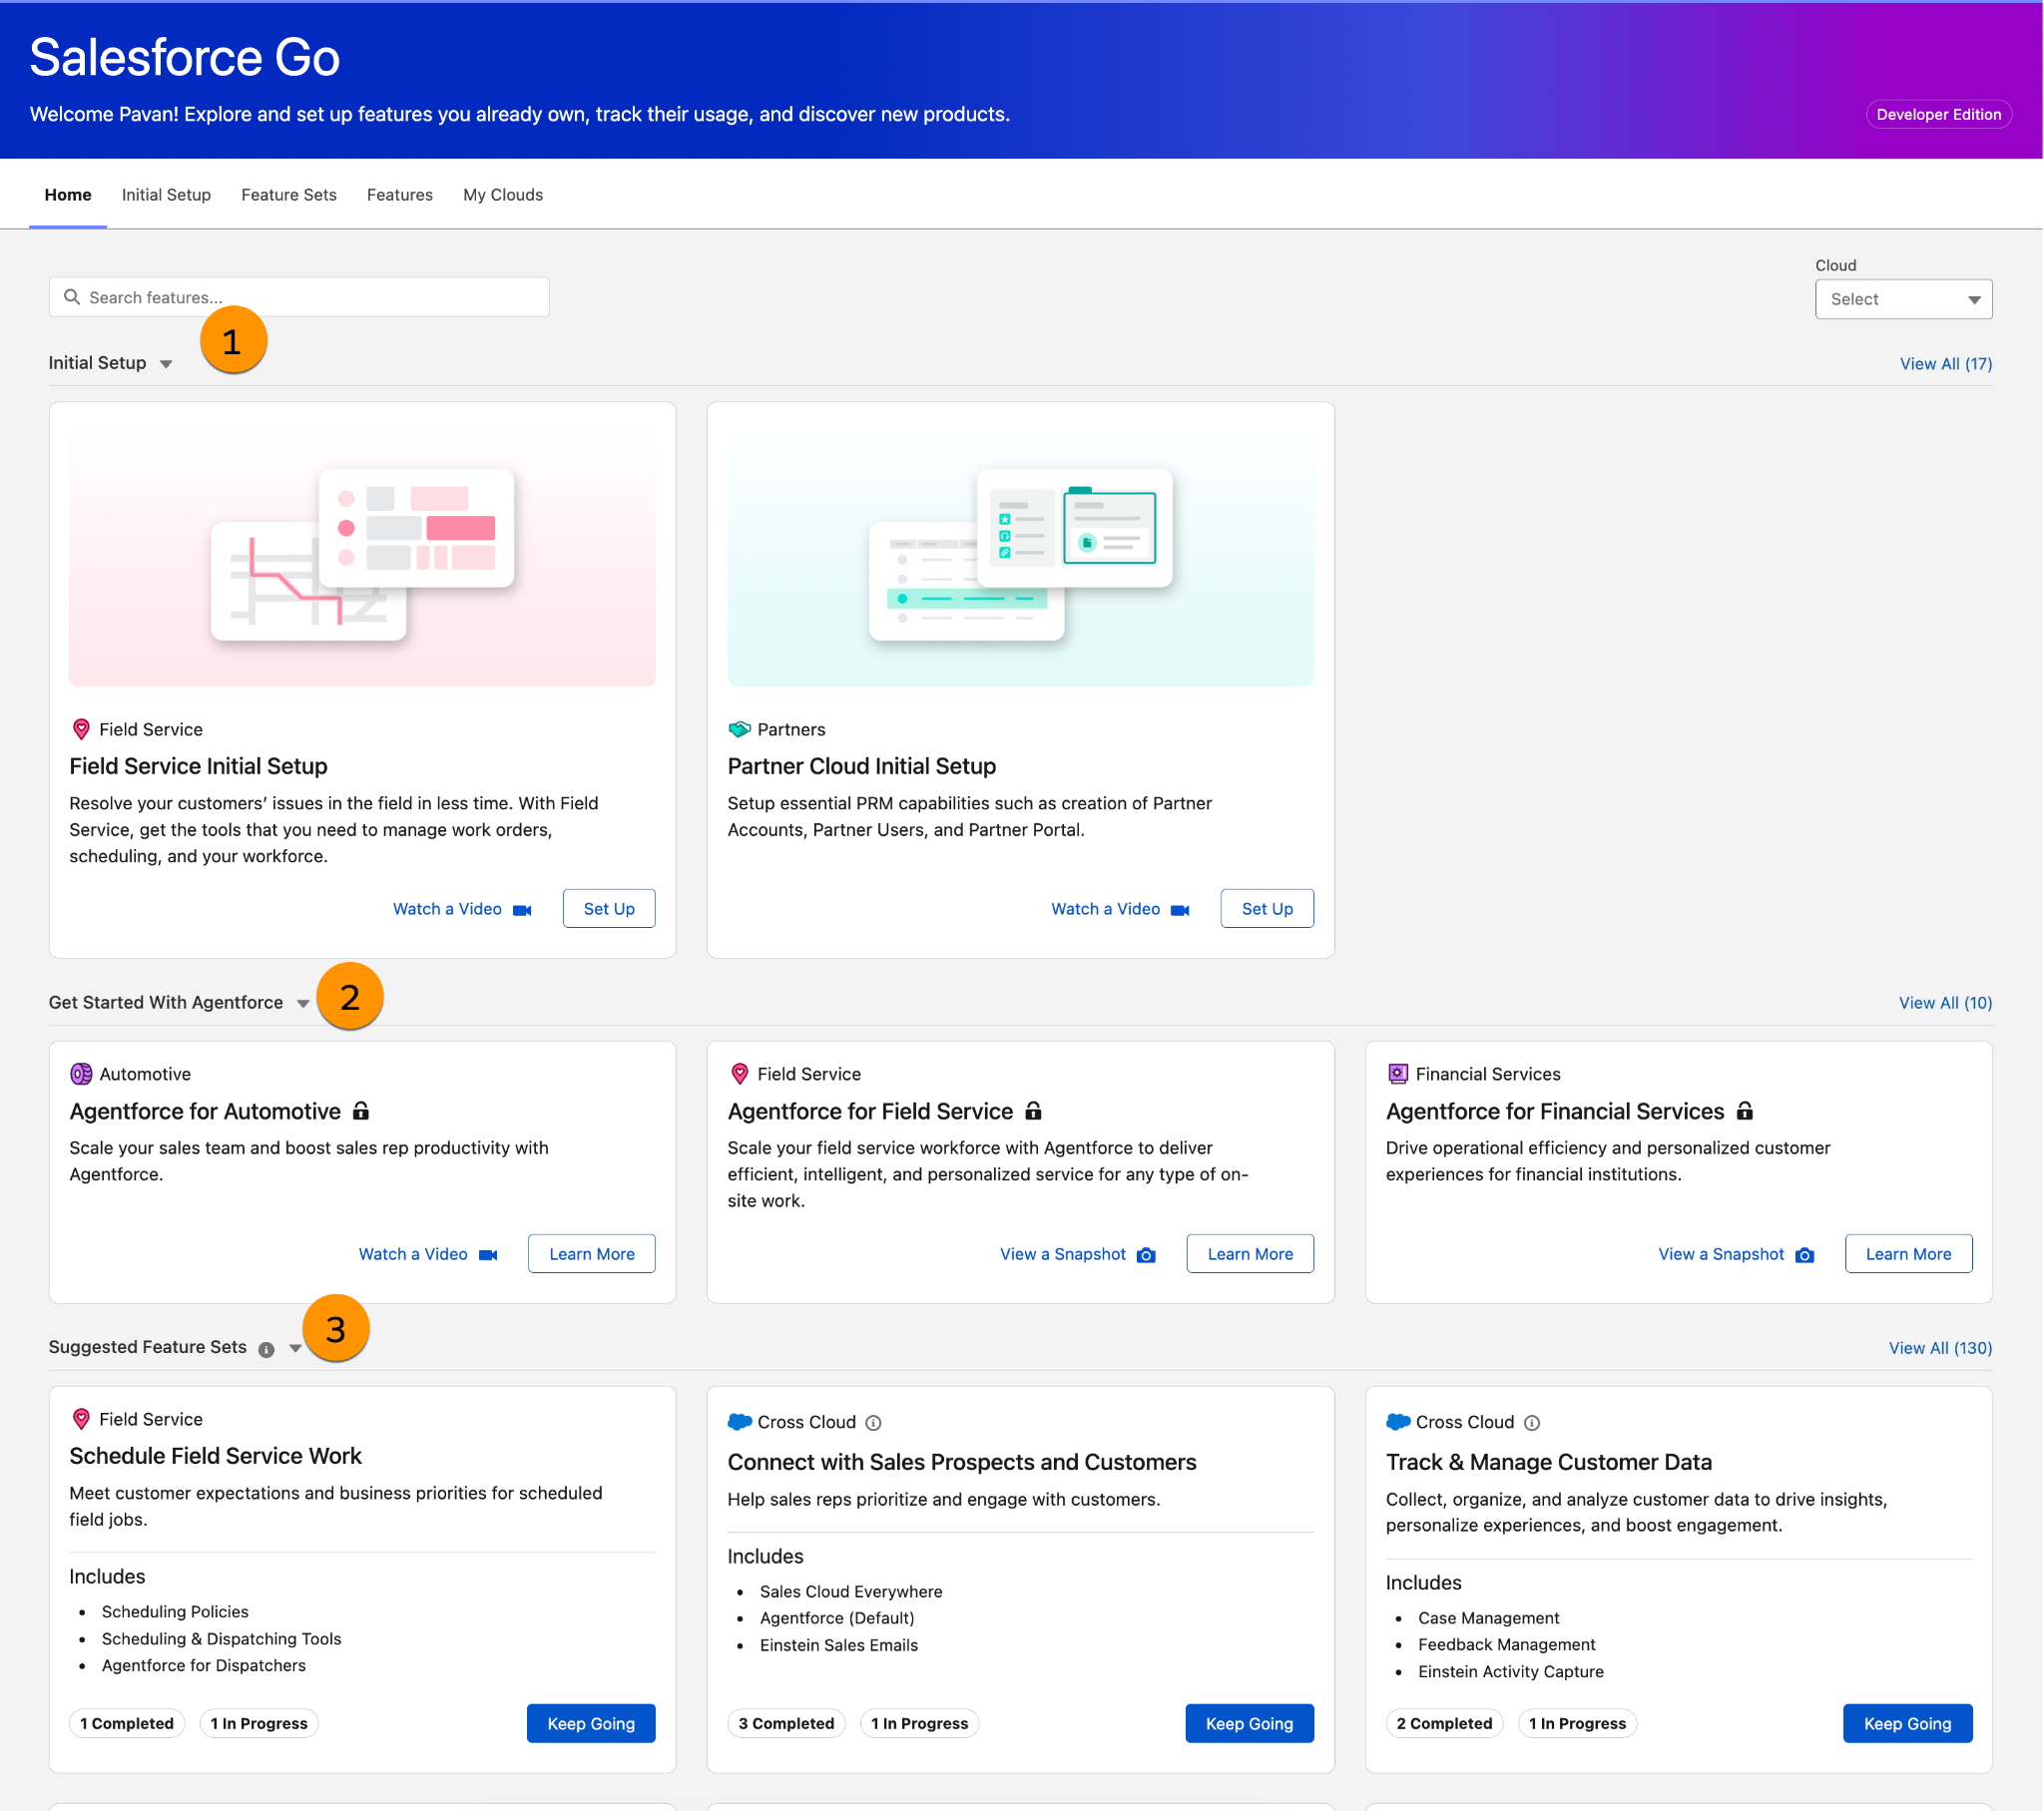Click View All (130) link
This screenshot has width=2044, height=1811.
1940,1348
